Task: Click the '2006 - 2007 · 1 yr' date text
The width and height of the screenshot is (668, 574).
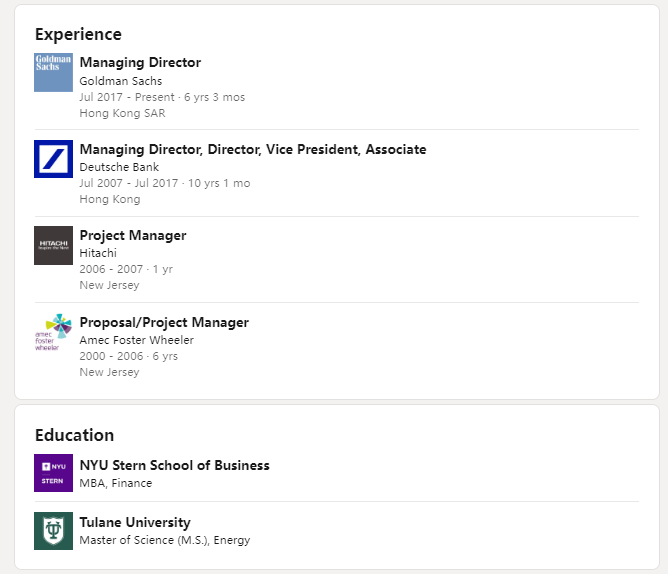Action: [x=126, y=269]
